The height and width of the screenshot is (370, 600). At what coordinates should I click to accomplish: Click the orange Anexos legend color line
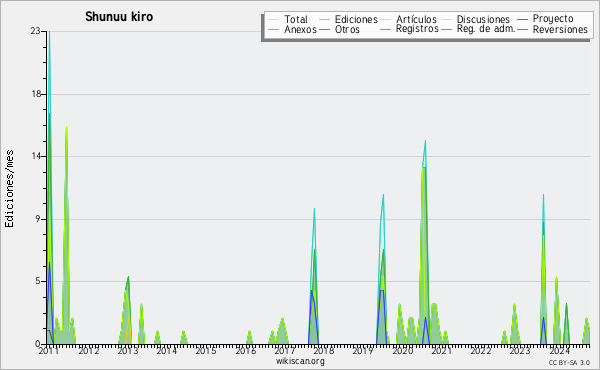[x=273, y=29]
